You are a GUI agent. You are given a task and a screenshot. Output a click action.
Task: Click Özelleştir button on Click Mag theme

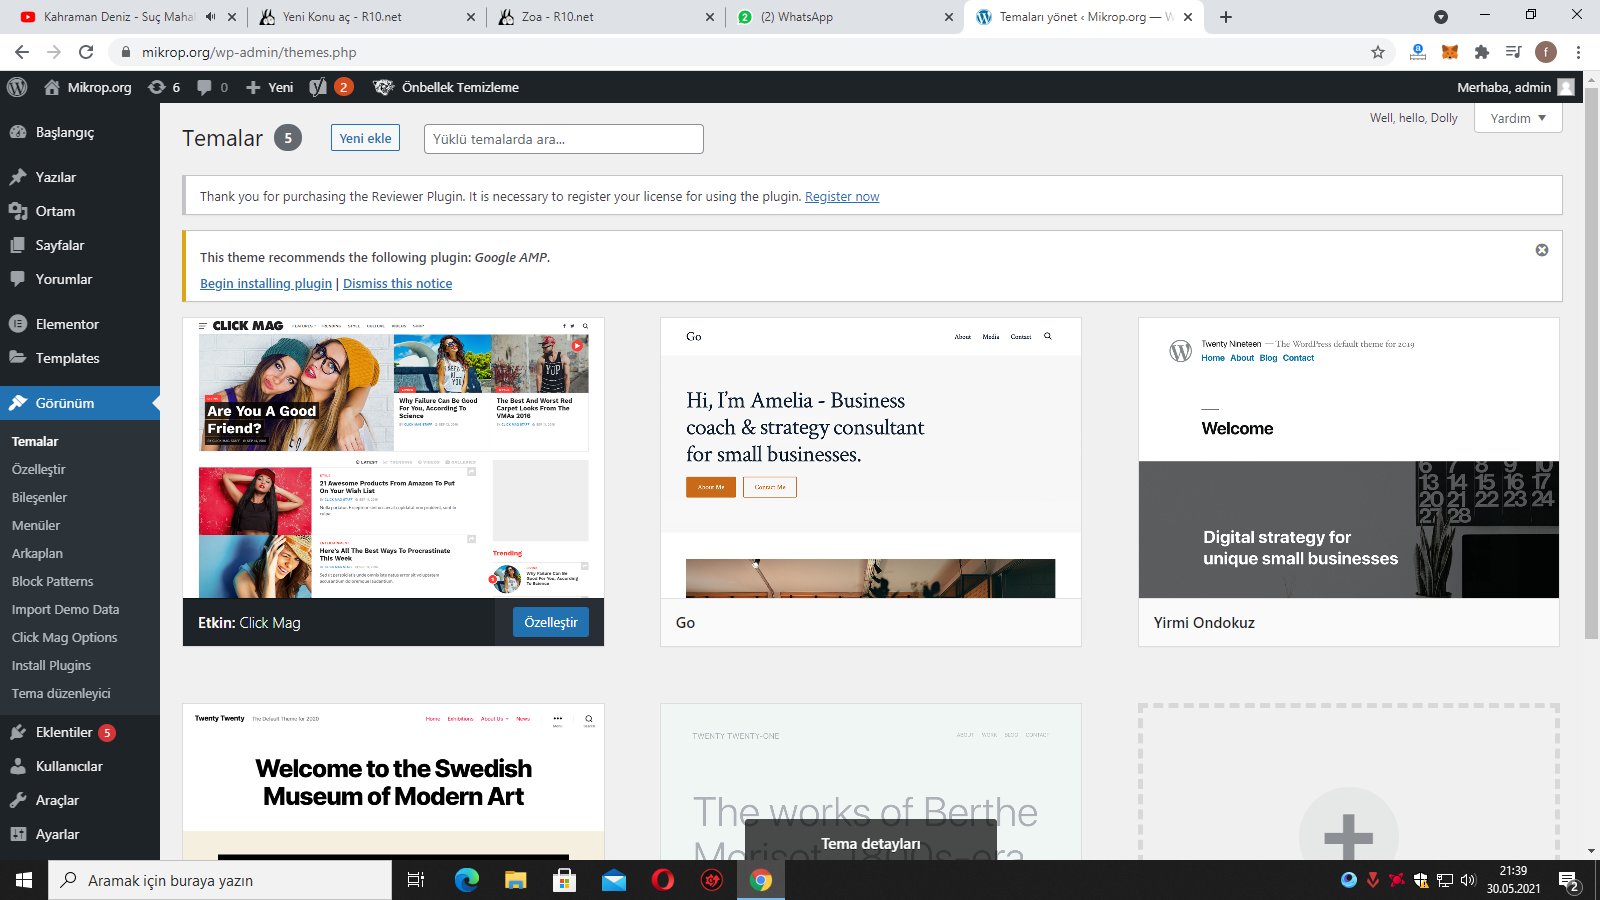551,622
